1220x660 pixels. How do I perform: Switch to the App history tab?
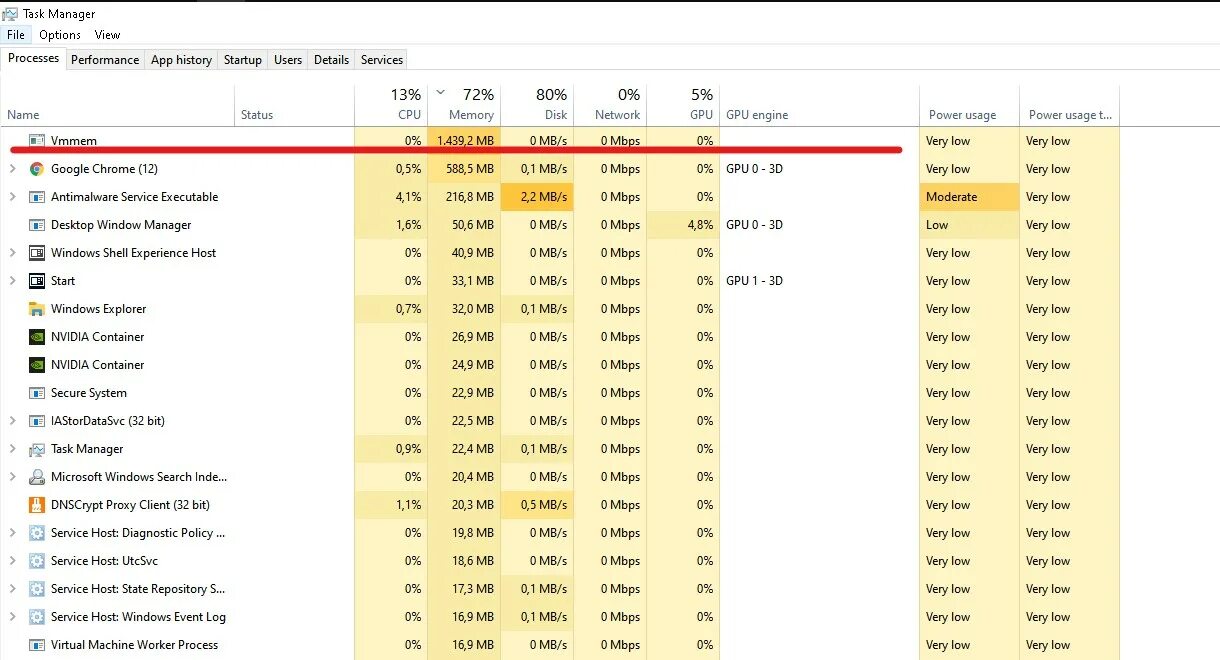tap(181, 60)
